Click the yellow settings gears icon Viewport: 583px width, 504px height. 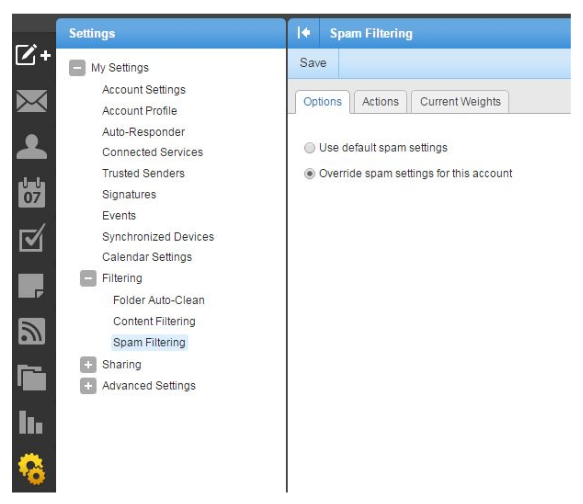32,469
